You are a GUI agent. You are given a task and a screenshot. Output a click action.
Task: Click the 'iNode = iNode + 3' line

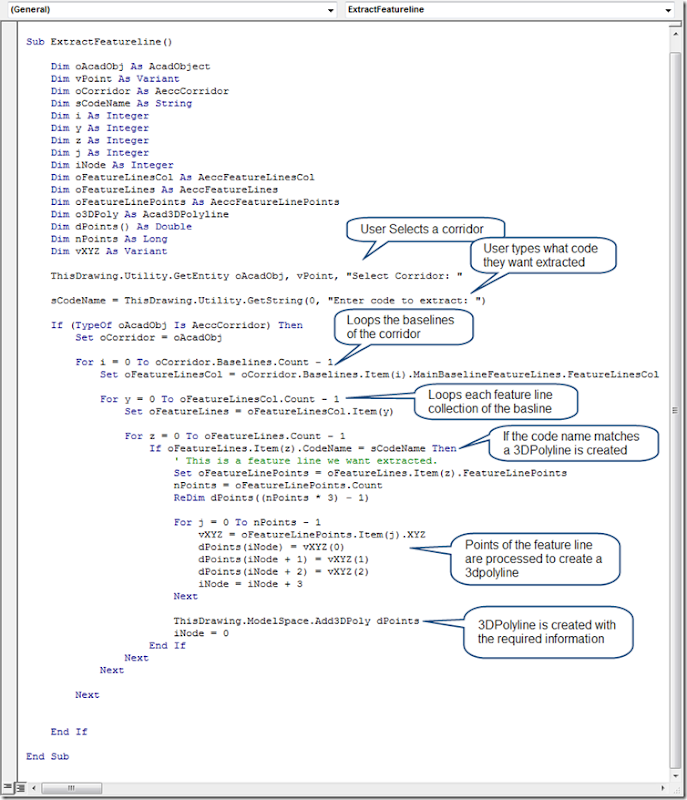coord(250,584)
